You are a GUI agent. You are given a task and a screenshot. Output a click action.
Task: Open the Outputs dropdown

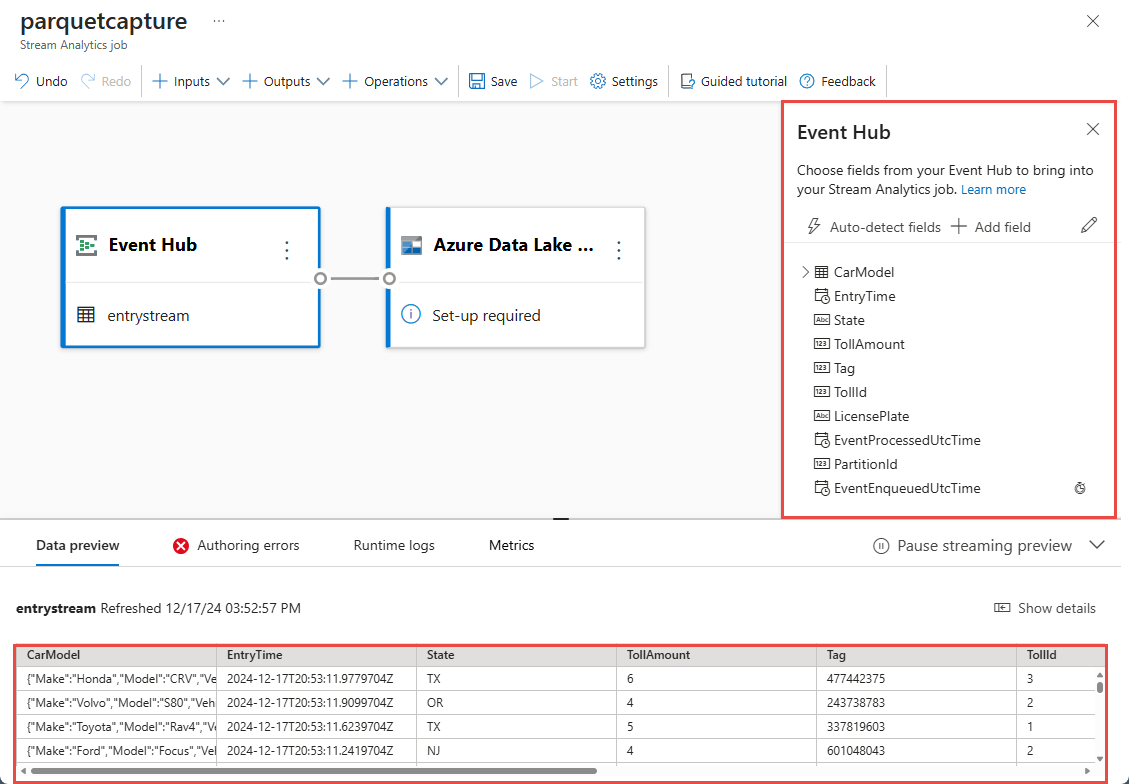tap(286, 82)
